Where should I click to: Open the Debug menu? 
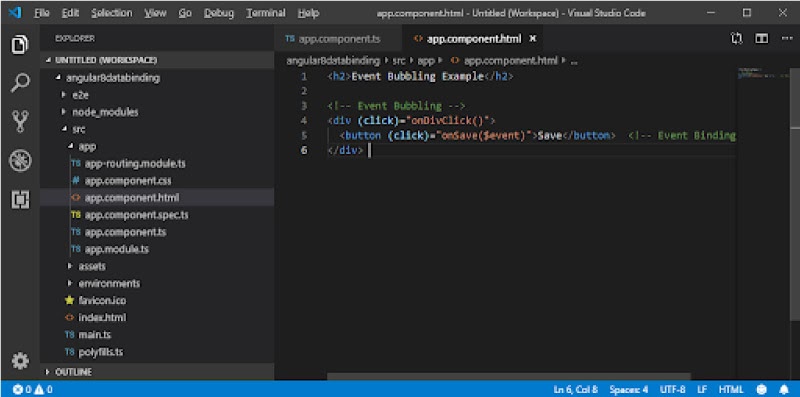[x=219, y=13]
